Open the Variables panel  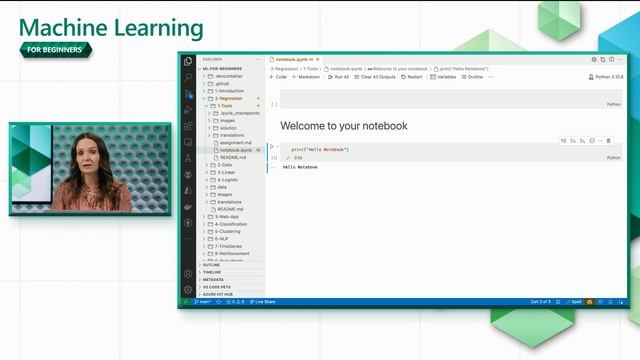(443, 77)
